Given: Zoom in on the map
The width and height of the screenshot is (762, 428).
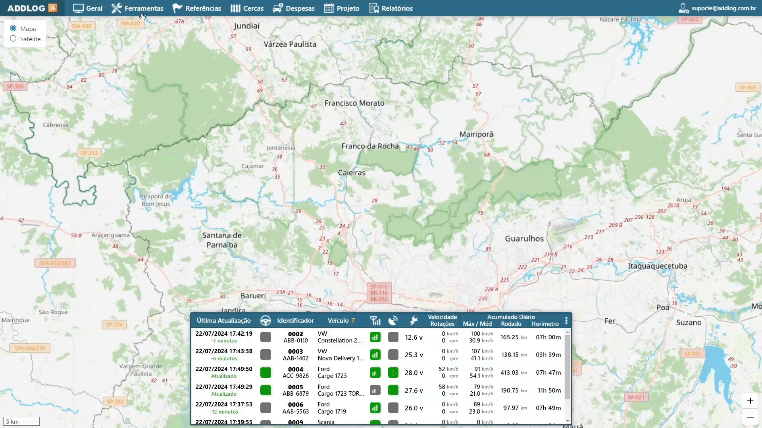Looking at the screenshot, I should [750, 400].
